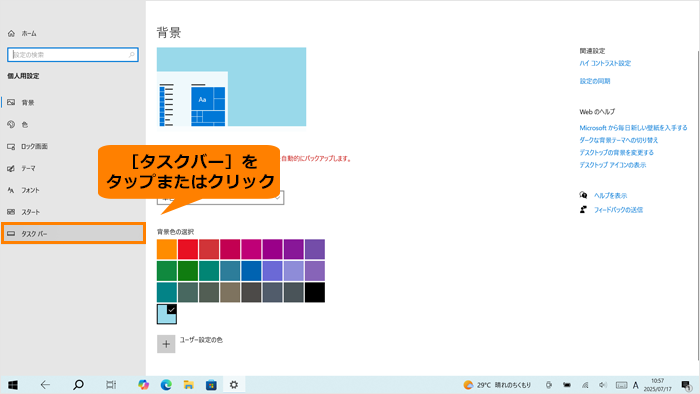700x394 pixels.
Task: Click the battery icon in system tray
Action: point(567,385)
